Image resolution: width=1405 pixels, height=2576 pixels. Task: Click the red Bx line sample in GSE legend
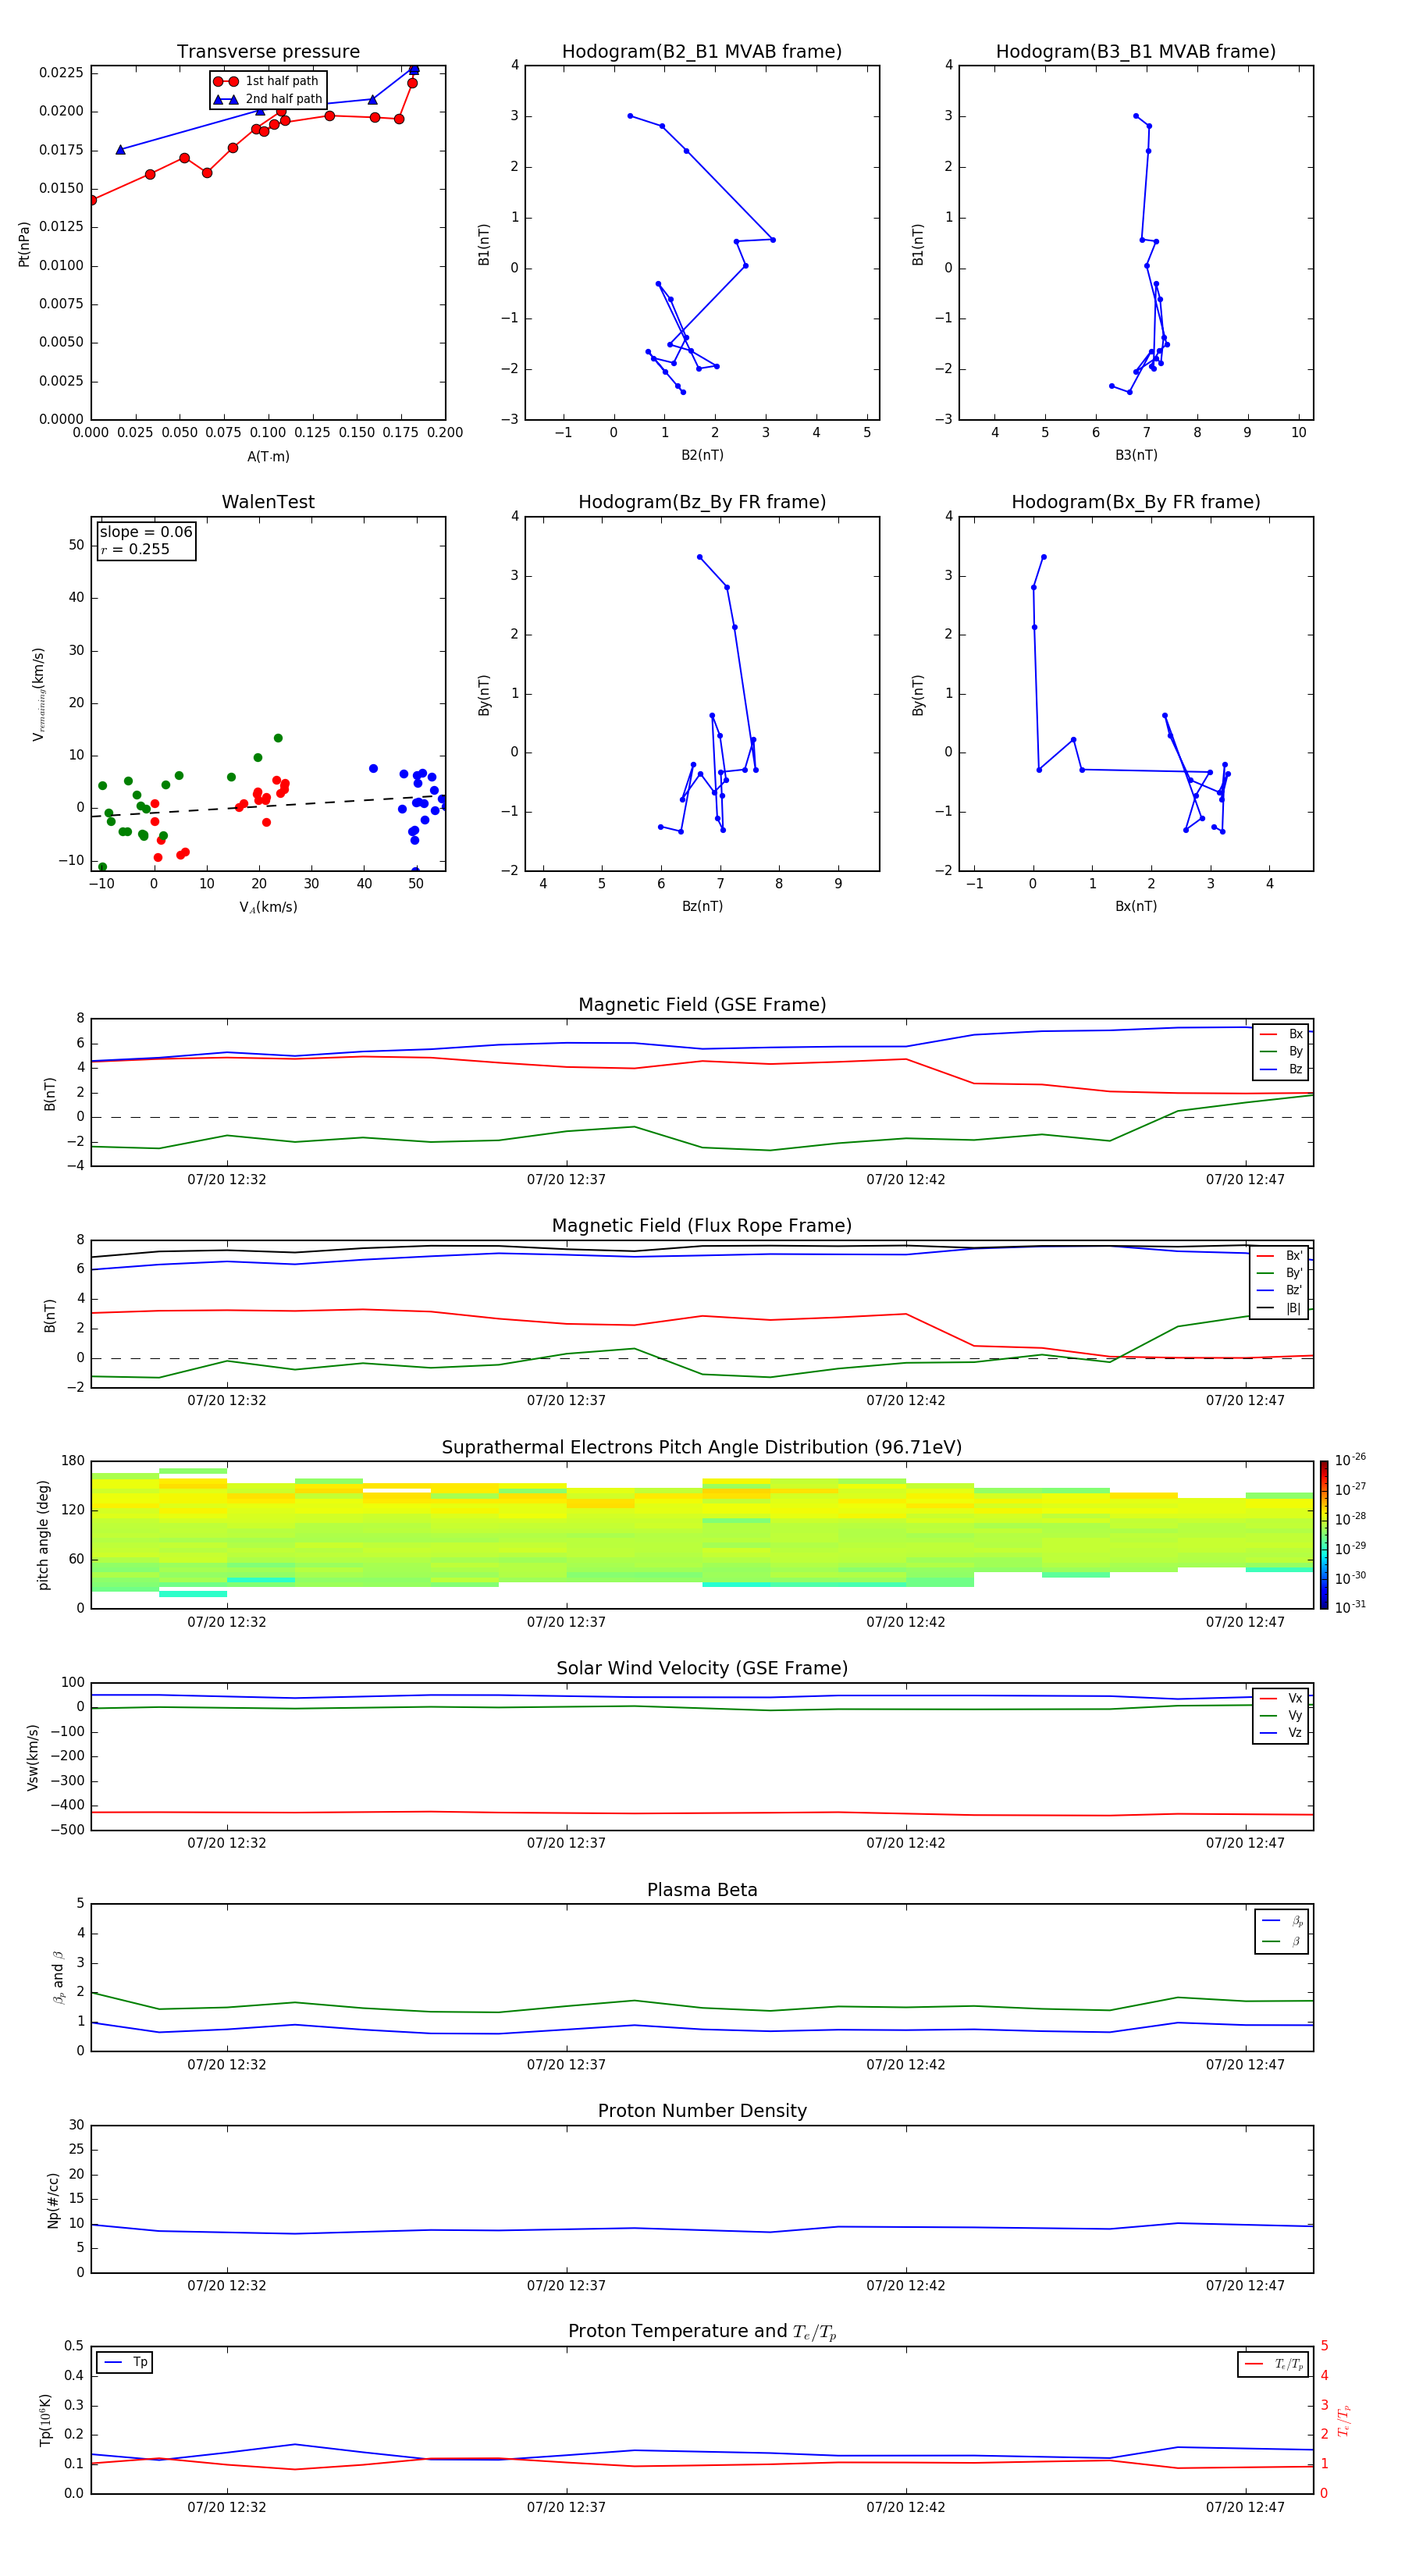1268,1034
